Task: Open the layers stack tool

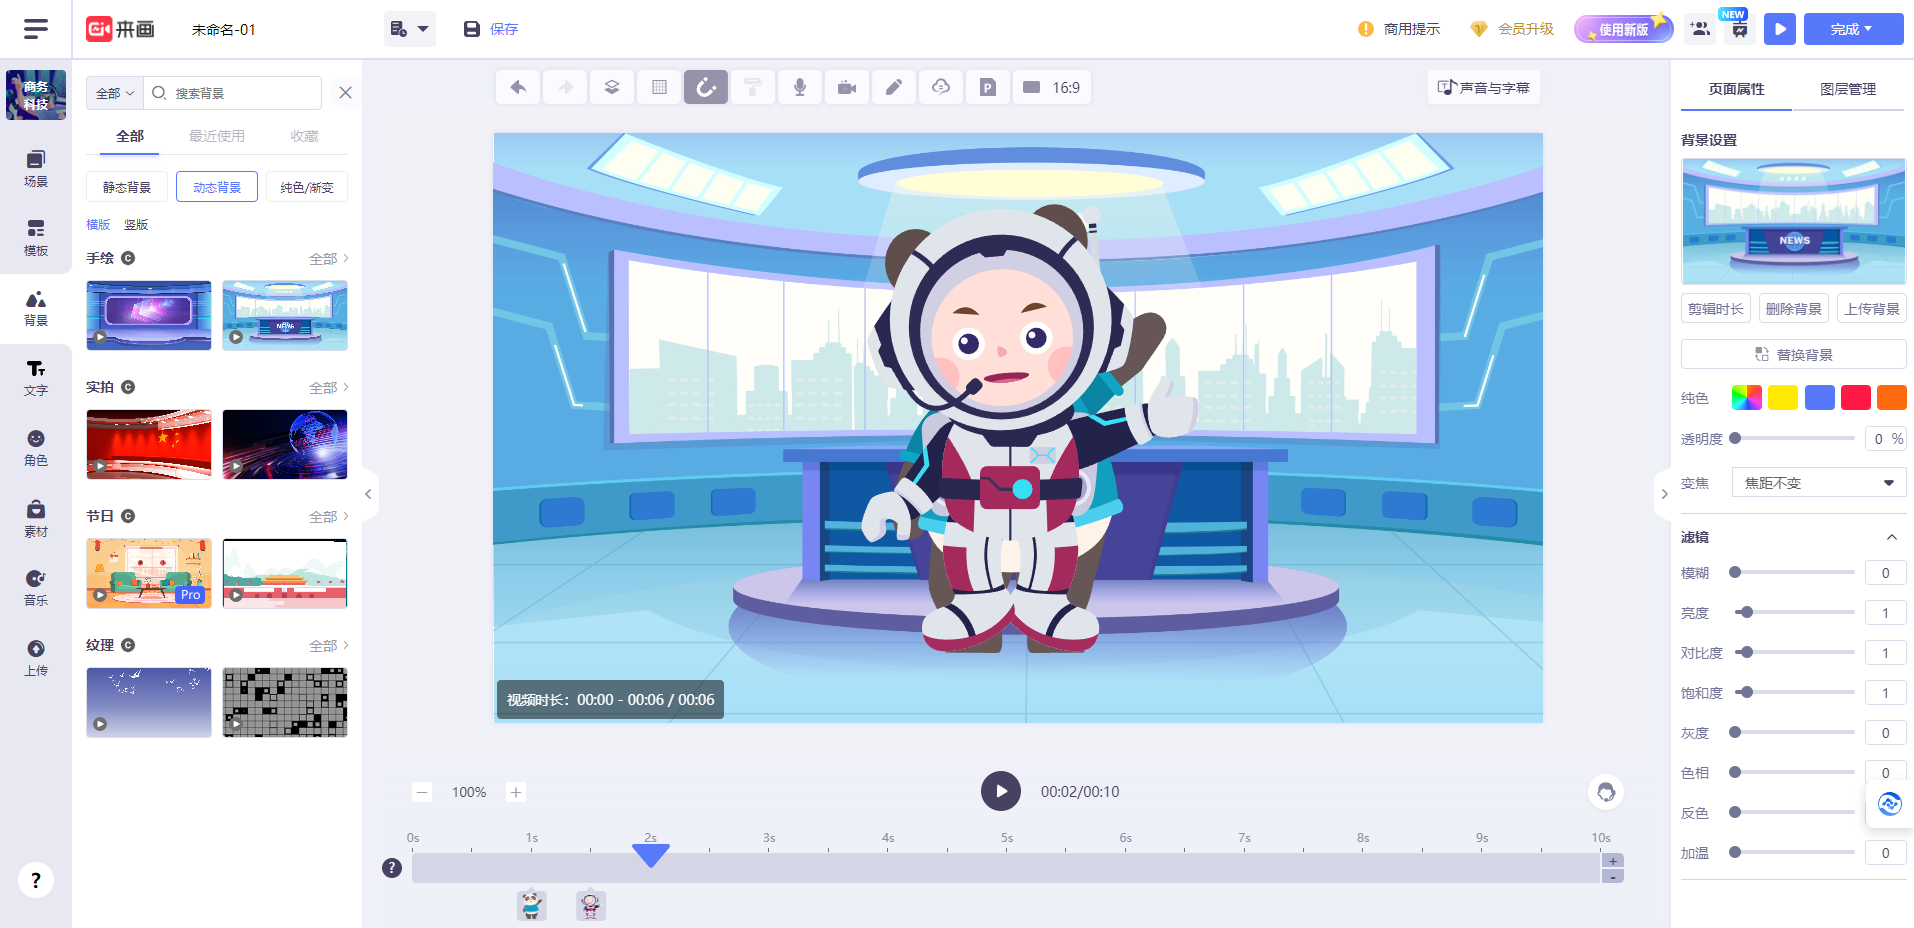Action: [612, 88]
